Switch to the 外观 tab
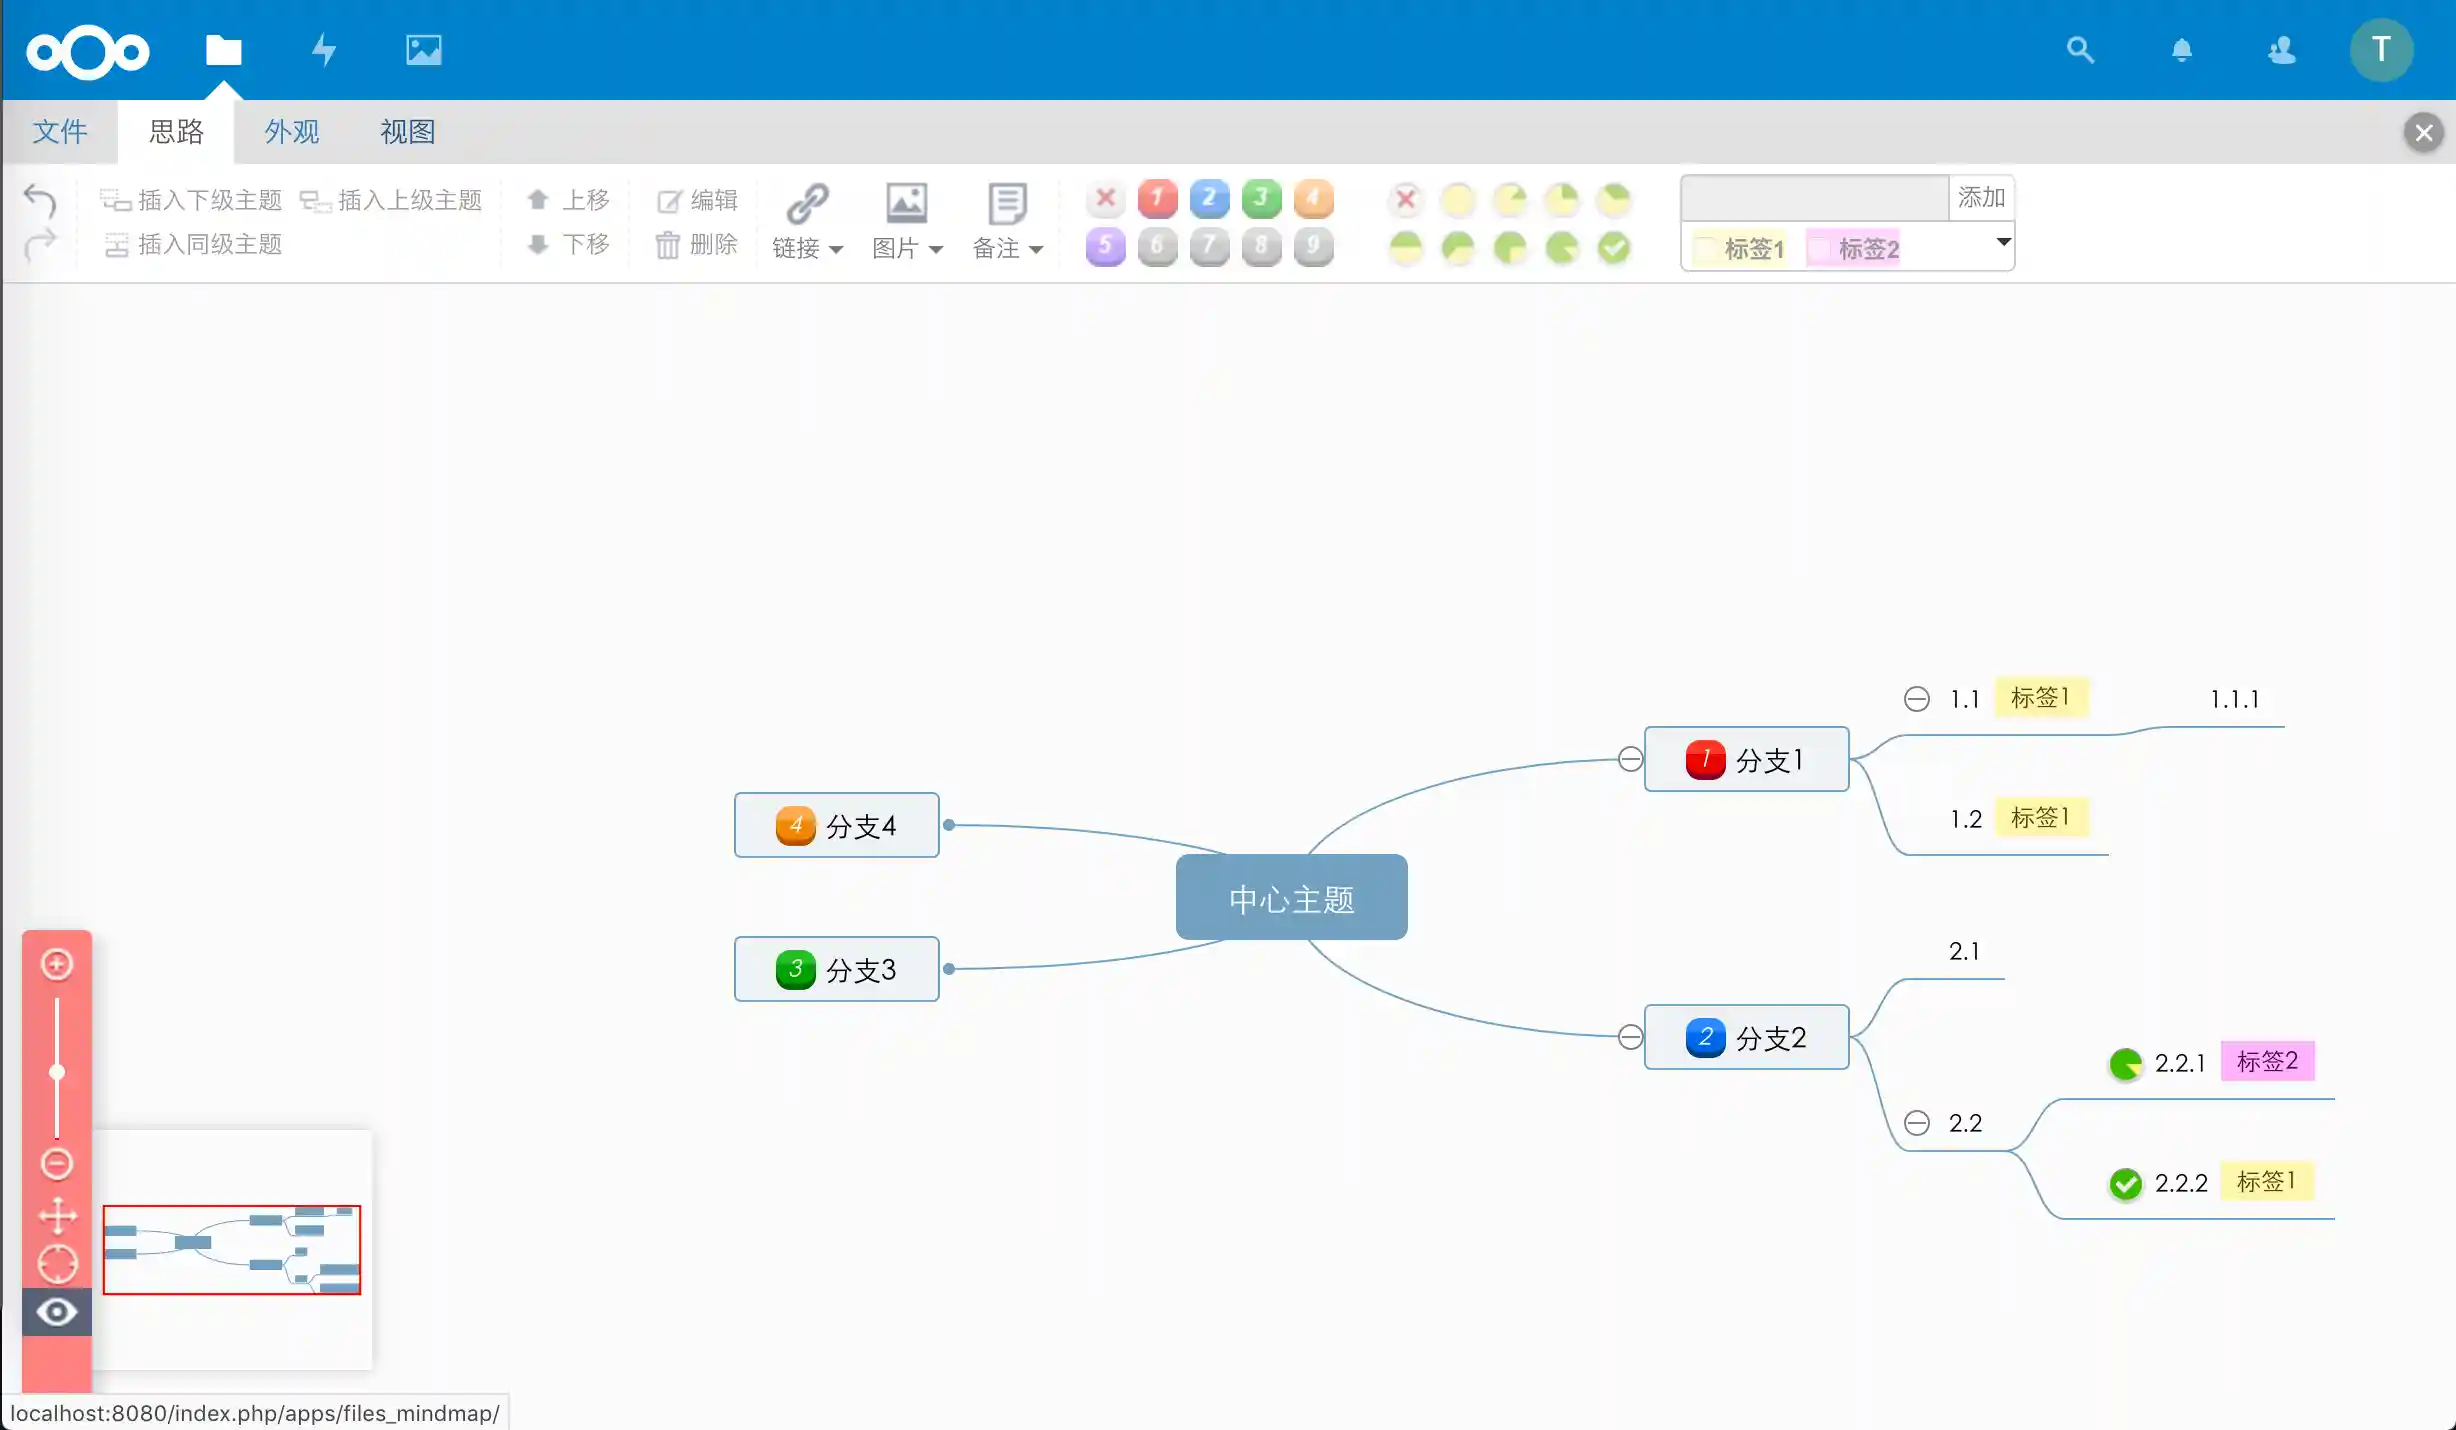Viewport: 2456px width, 1430px height. click(291, 132)
